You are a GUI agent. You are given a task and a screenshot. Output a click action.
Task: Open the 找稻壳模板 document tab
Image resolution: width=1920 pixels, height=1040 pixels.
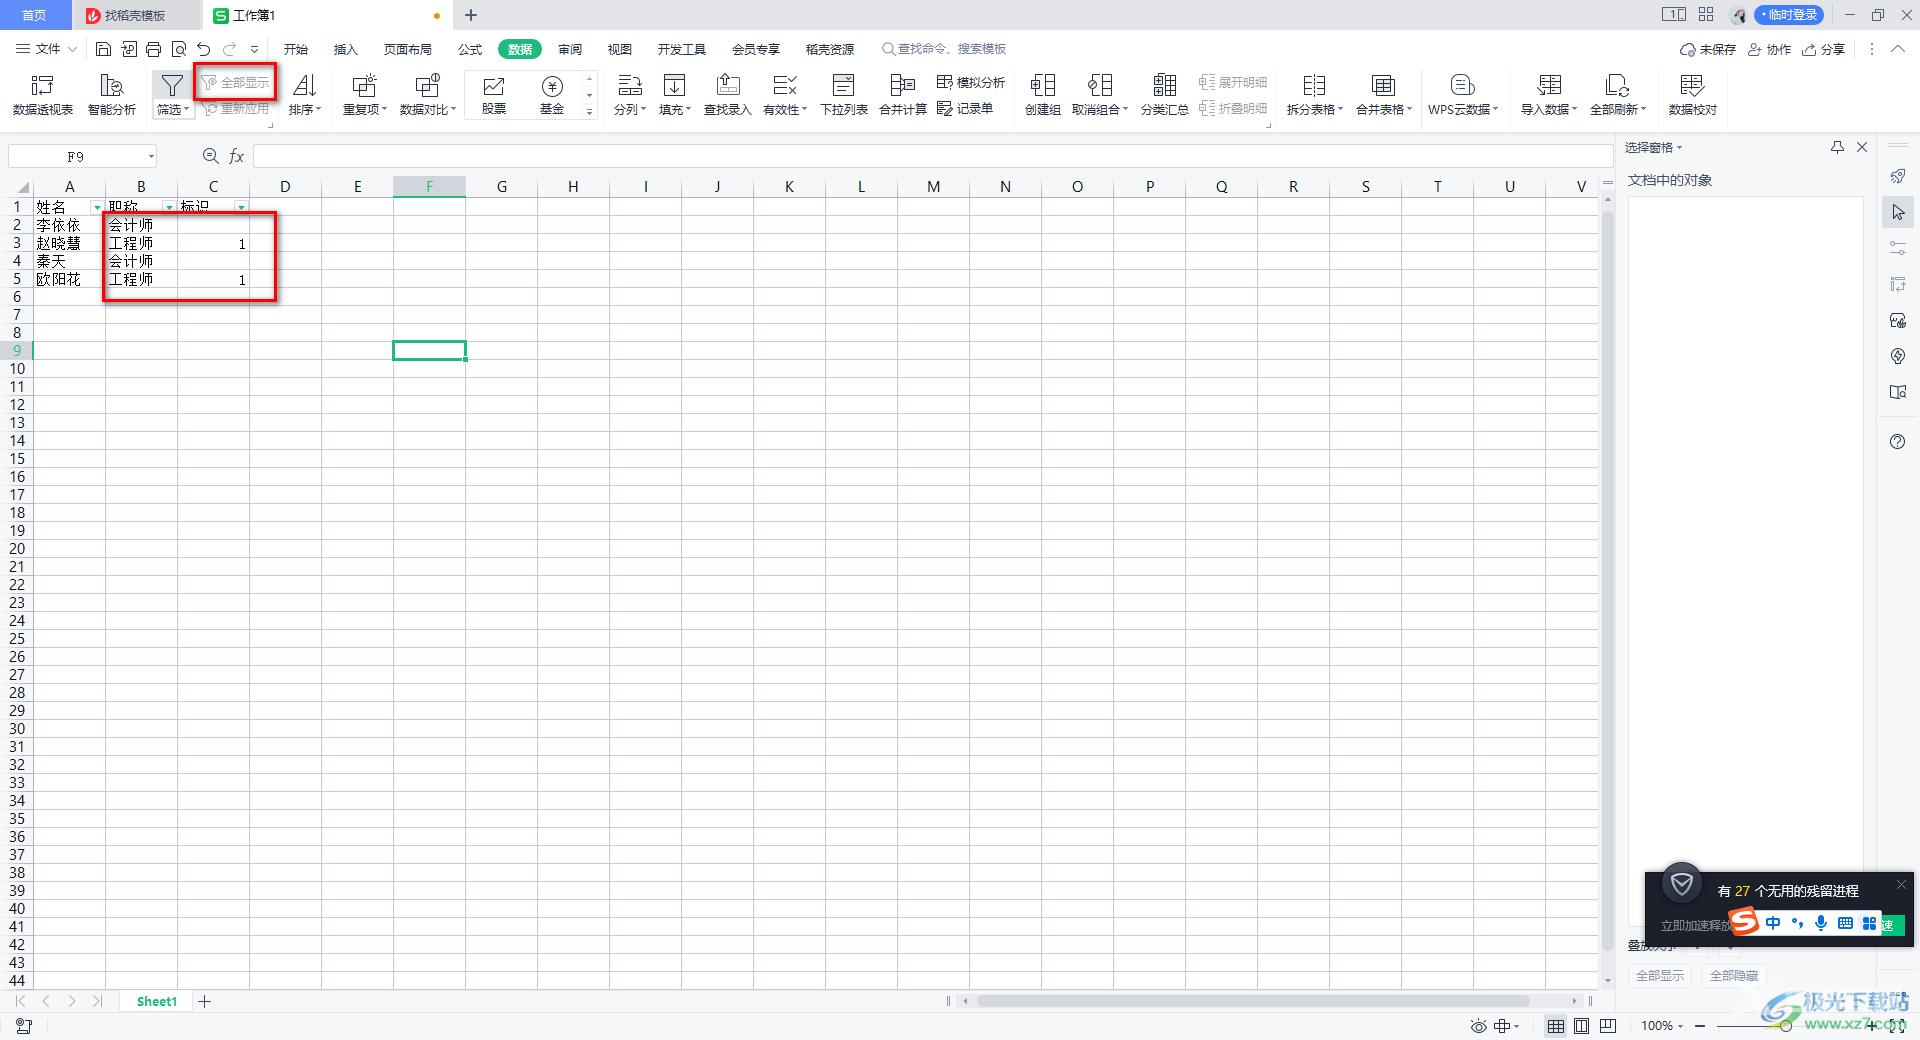(135, 15)
